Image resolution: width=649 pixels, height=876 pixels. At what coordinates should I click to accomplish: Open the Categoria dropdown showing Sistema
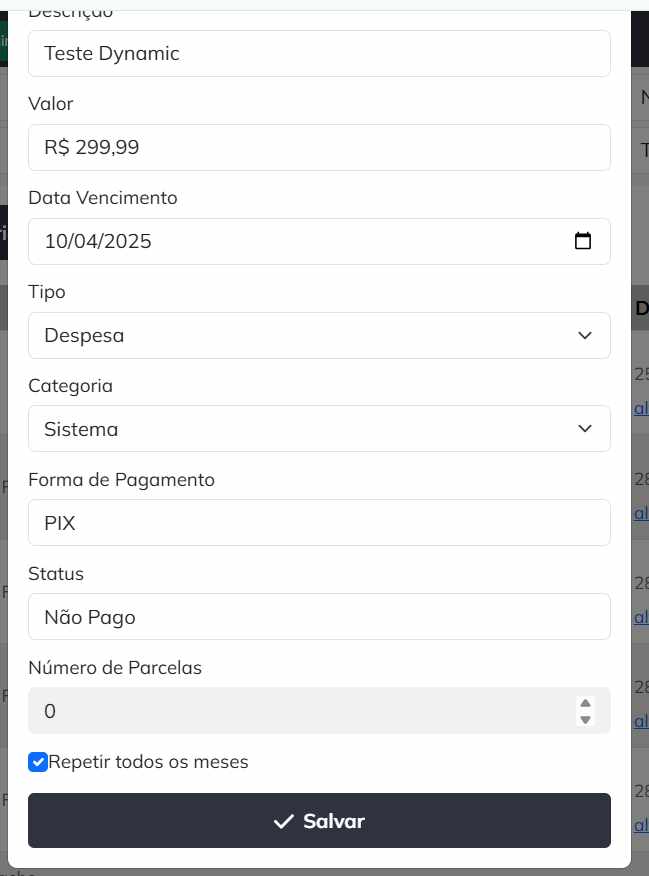pos(319,429)
